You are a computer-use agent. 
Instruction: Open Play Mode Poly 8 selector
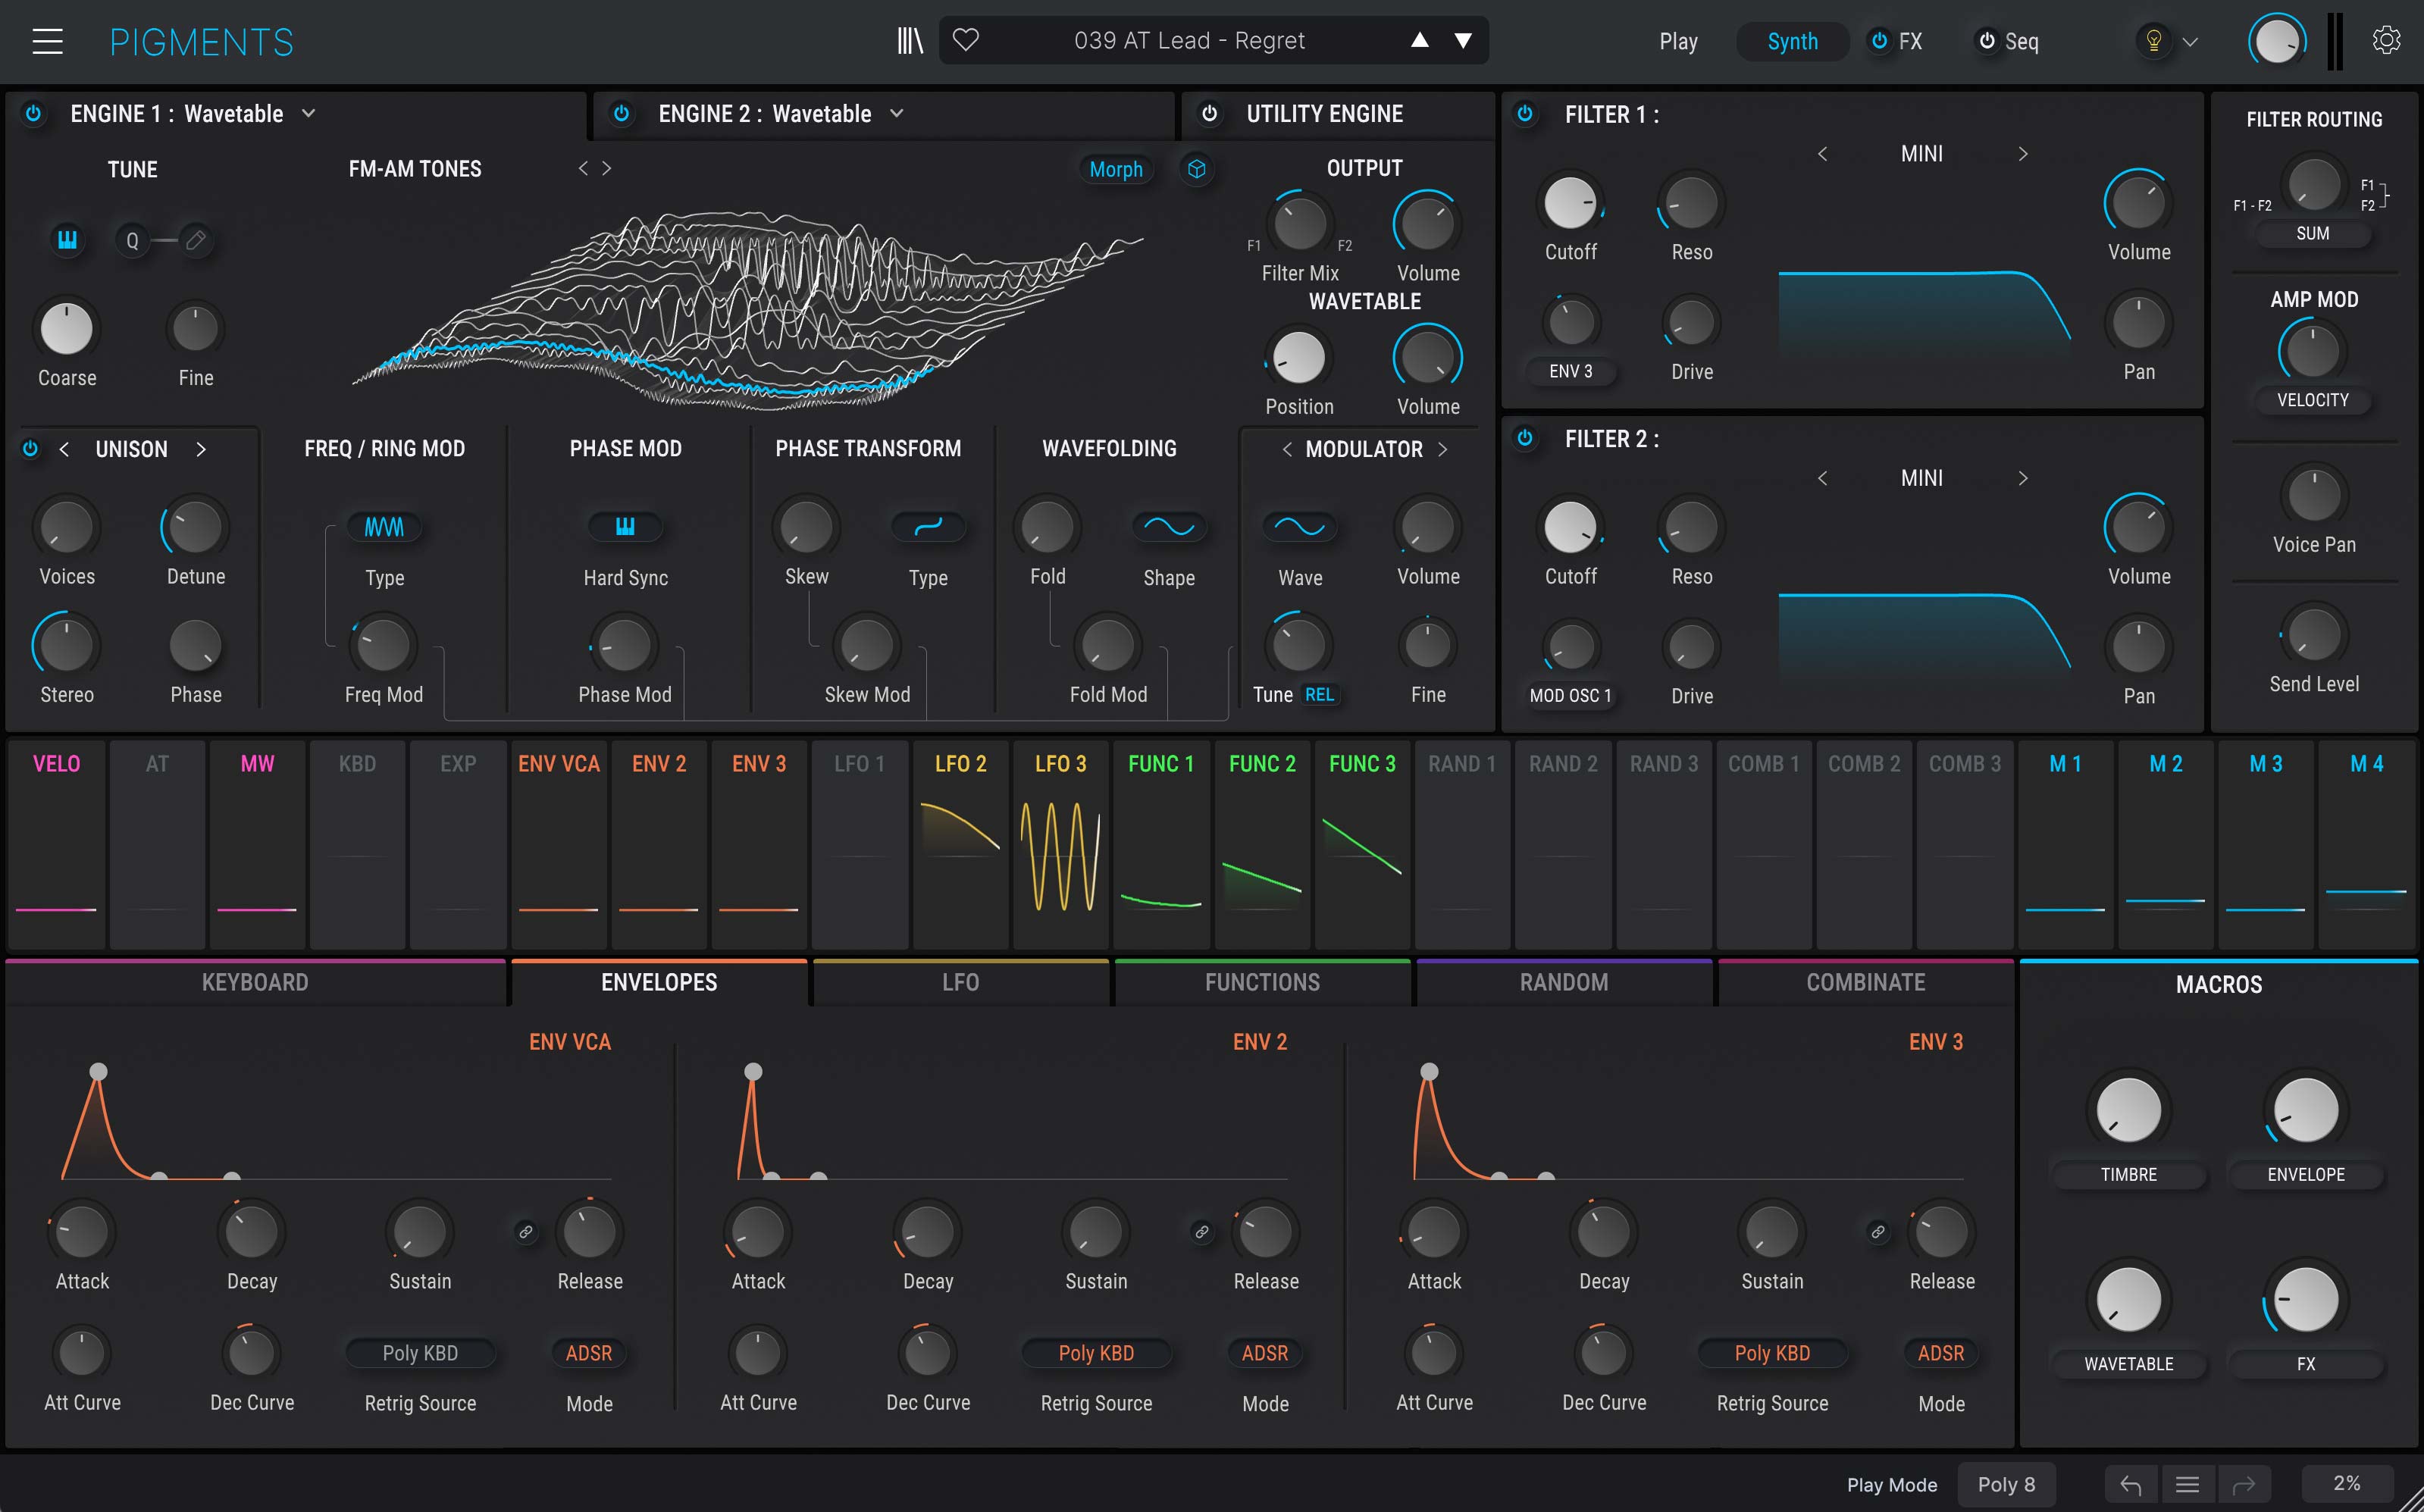click(x=2006, y=1485)
